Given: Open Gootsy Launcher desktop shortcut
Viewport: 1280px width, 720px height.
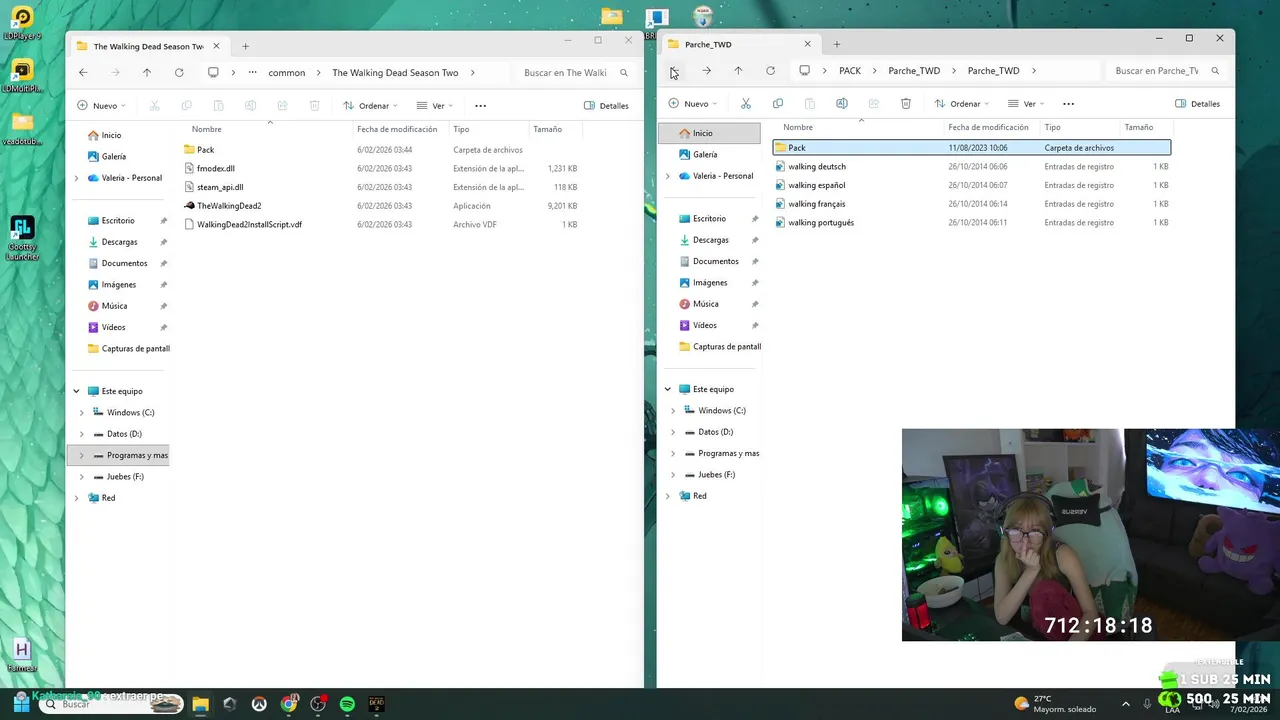Looking at the screenshot, I should click(x=22, y=238).
